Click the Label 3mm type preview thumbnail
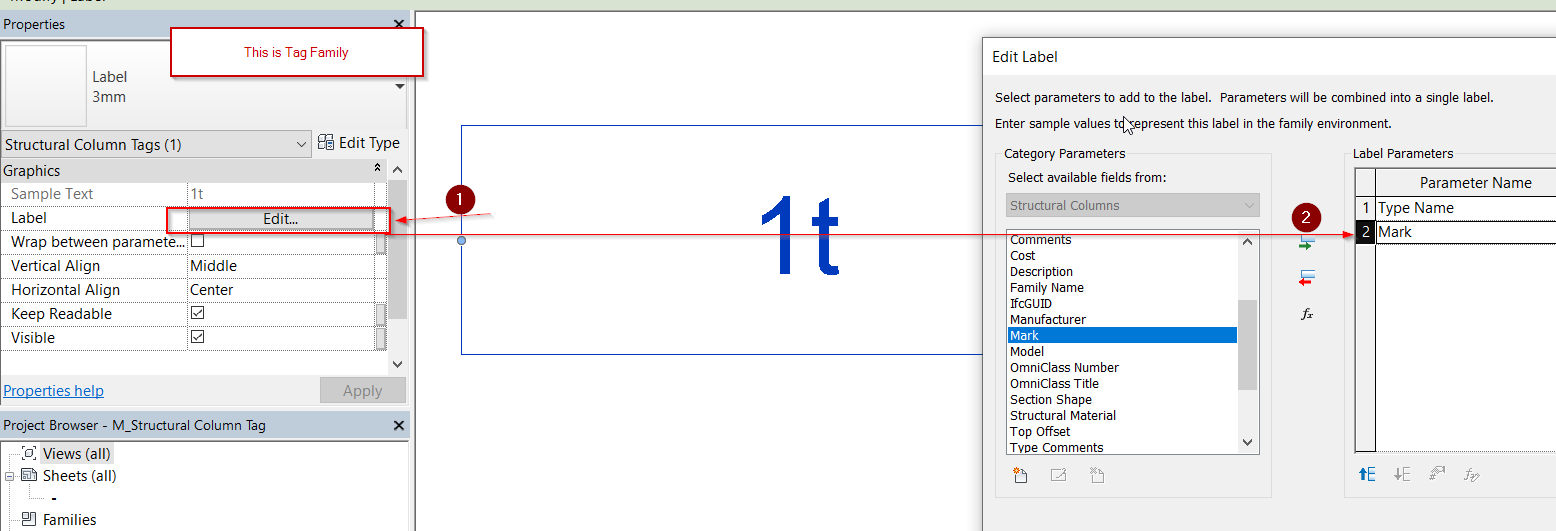 tap(45, 86)
